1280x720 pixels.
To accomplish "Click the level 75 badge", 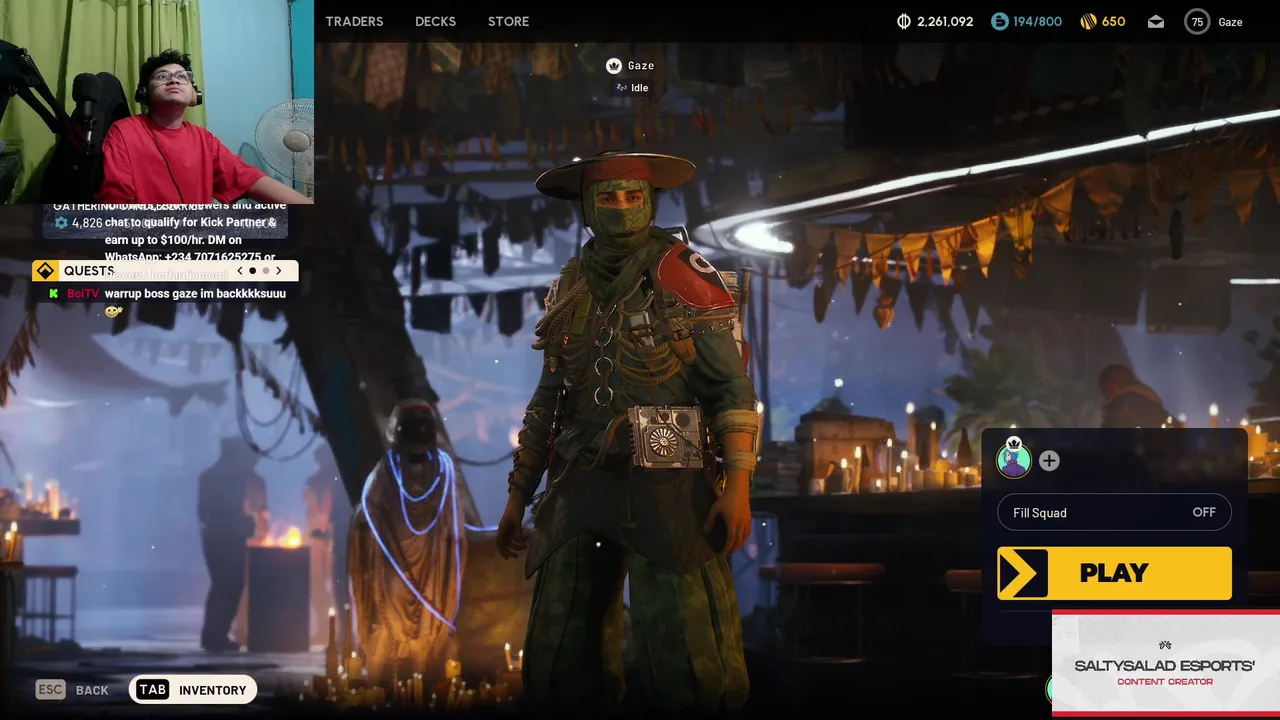I will pos(1197,21).
